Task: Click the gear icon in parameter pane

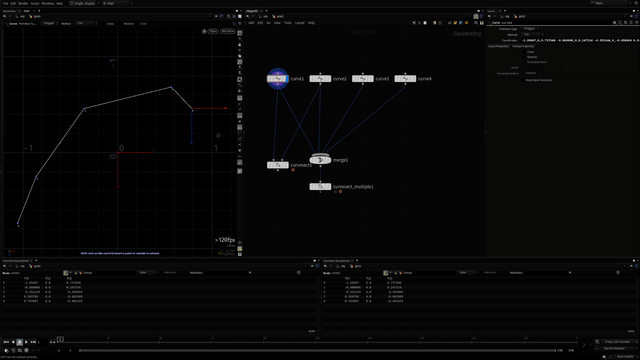Action: click(615, 23)
